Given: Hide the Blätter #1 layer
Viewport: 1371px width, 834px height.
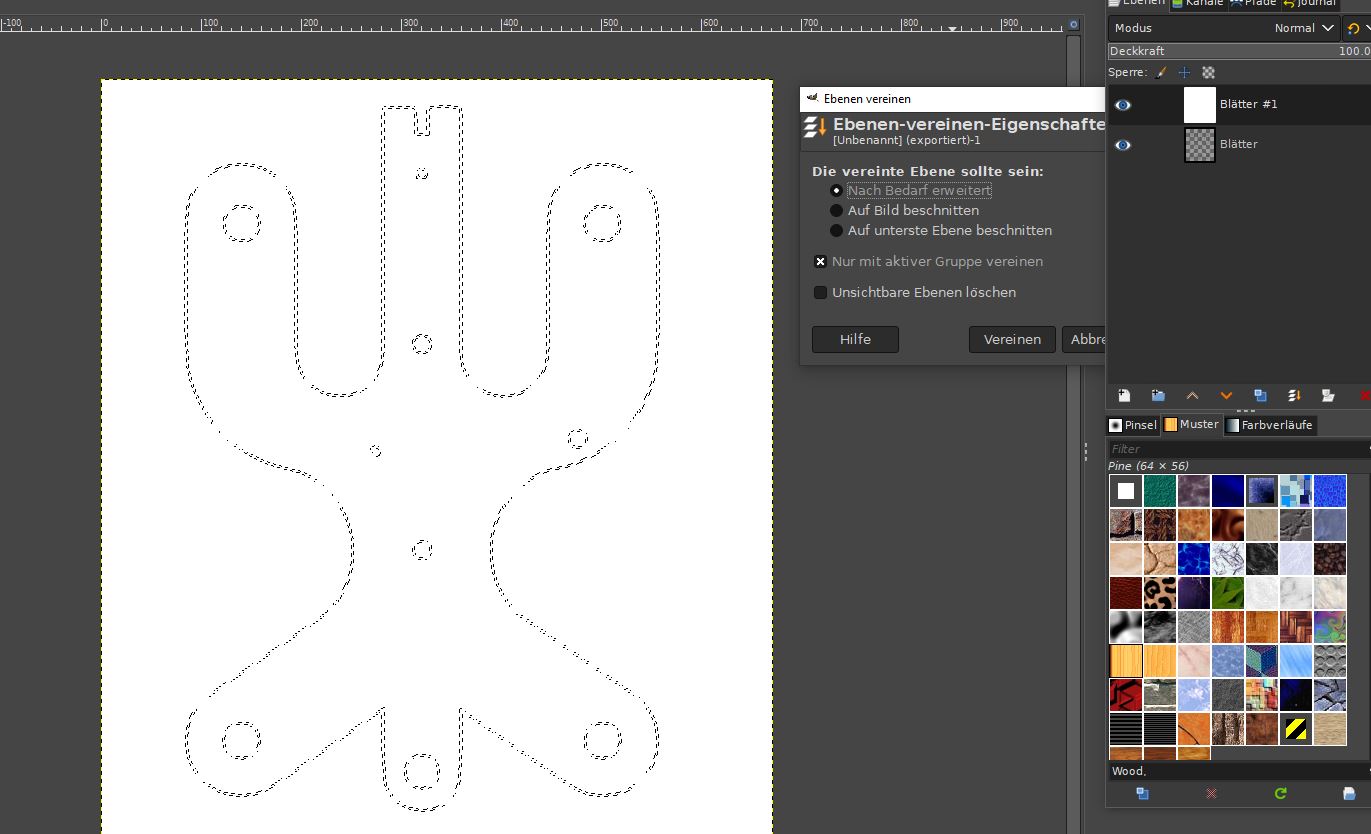Looking at the screenshot, I should click(x=1123, y=105).
